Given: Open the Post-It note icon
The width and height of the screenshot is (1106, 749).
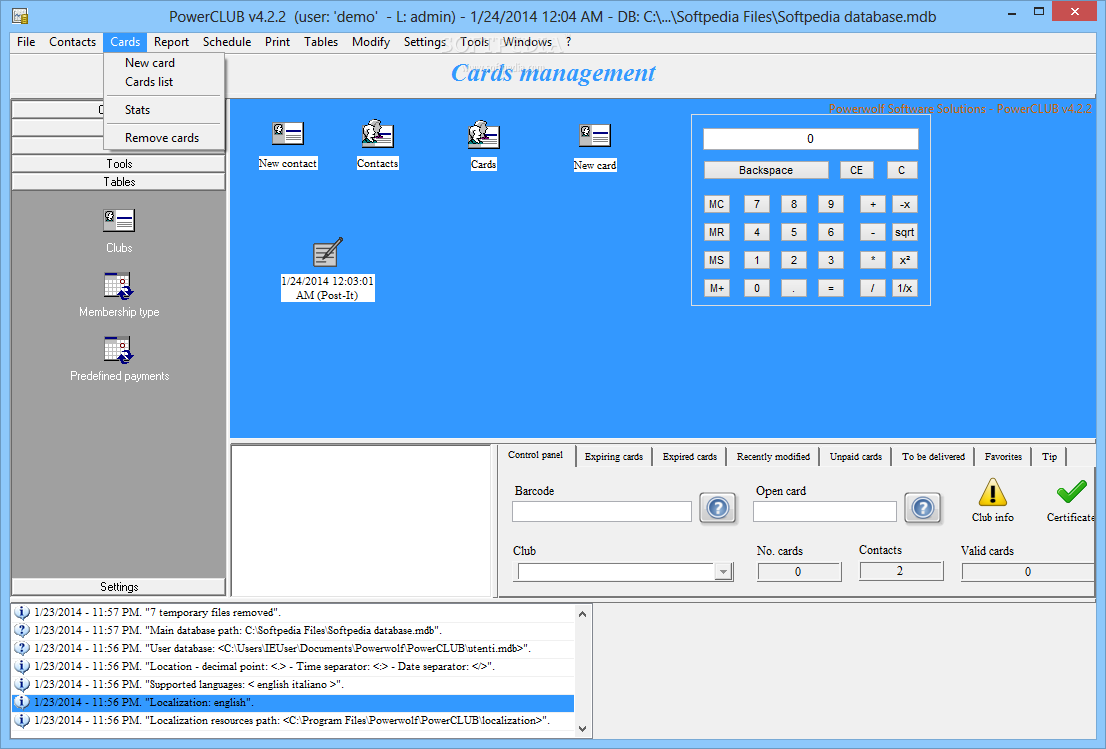Looking at the screenshot, I should point(327,252).
